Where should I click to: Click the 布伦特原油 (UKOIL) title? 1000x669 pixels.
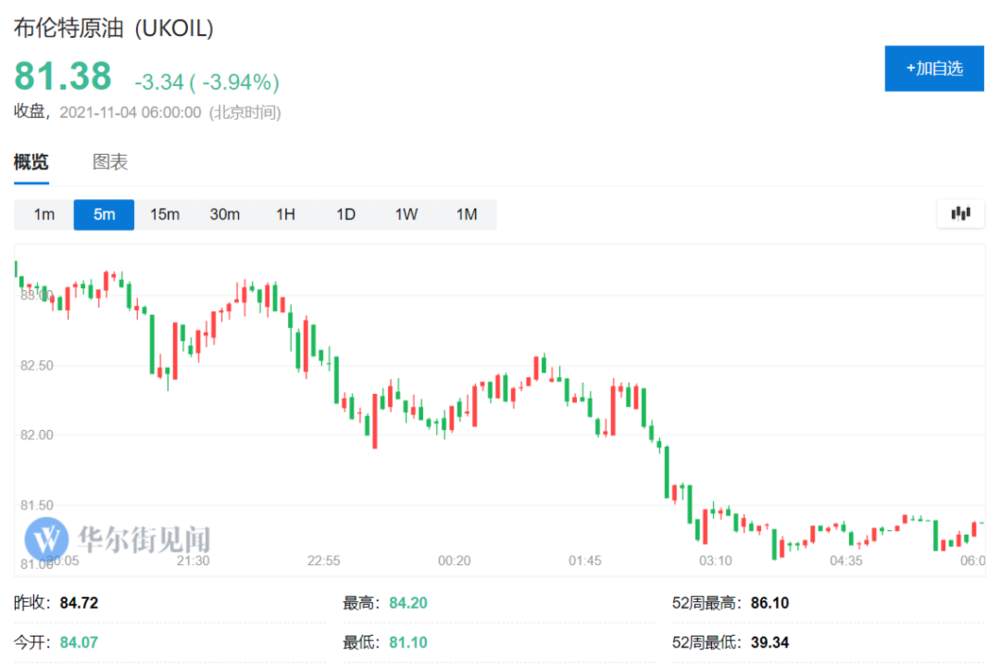point(114,28)
